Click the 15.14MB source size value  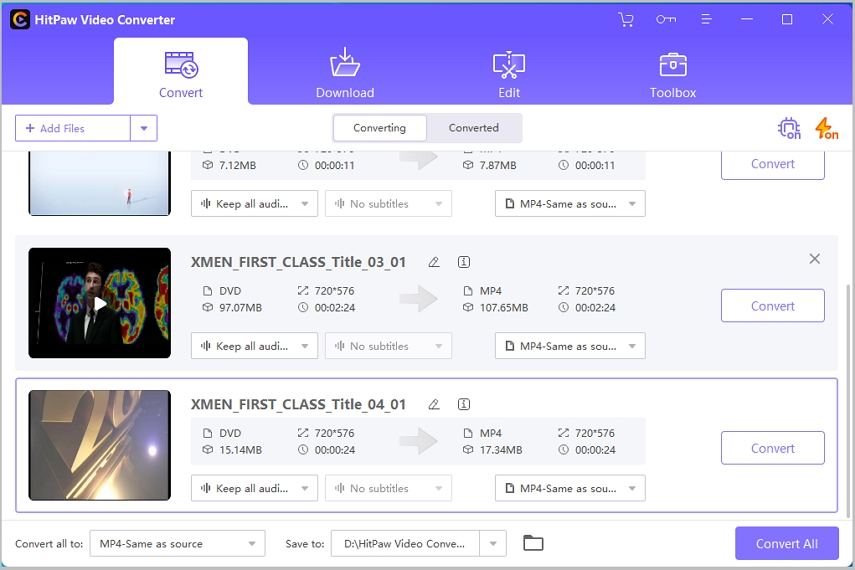point(240,451)
